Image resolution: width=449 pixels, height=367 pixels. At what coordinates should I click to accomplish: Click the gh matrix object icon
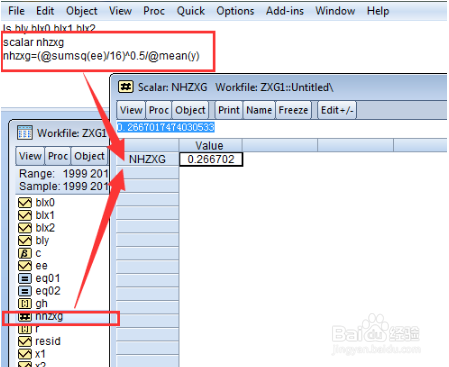(x=25, y=304)
